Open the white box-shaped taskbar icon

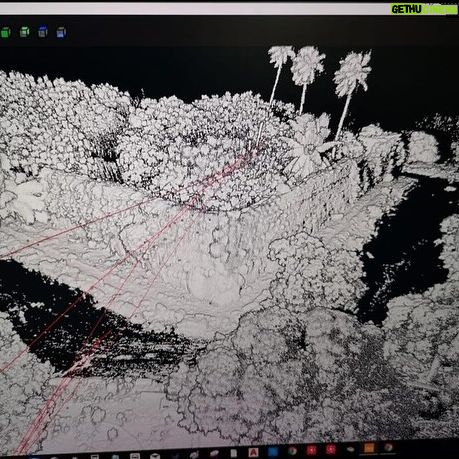[x=155, y=456]
